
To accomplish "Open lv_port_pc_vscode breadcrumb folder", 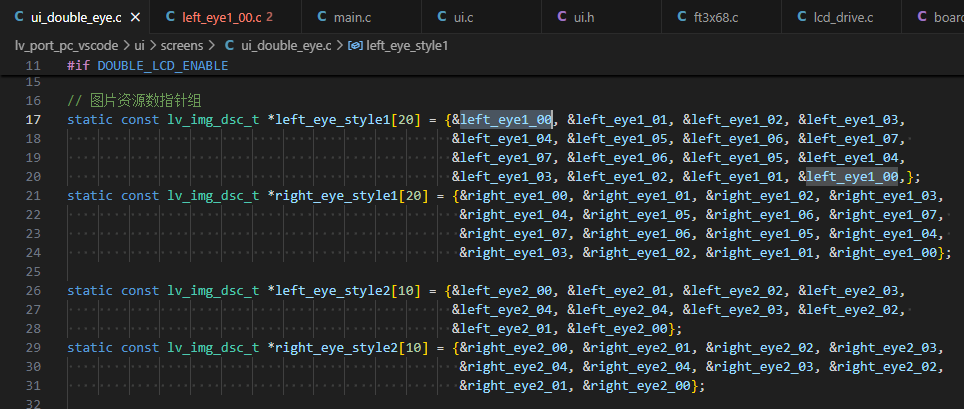I will pos(68,46).
